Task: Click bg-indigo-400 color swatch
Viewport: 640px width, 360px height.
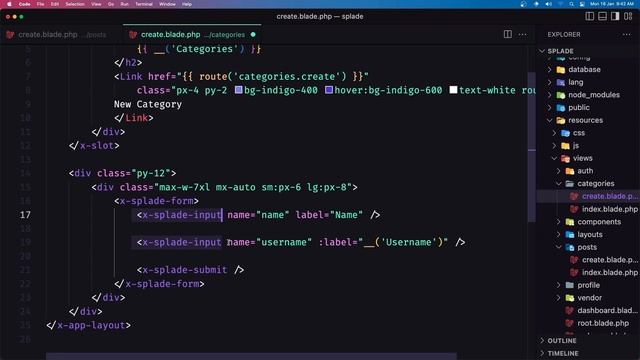Action: point(239,90)
